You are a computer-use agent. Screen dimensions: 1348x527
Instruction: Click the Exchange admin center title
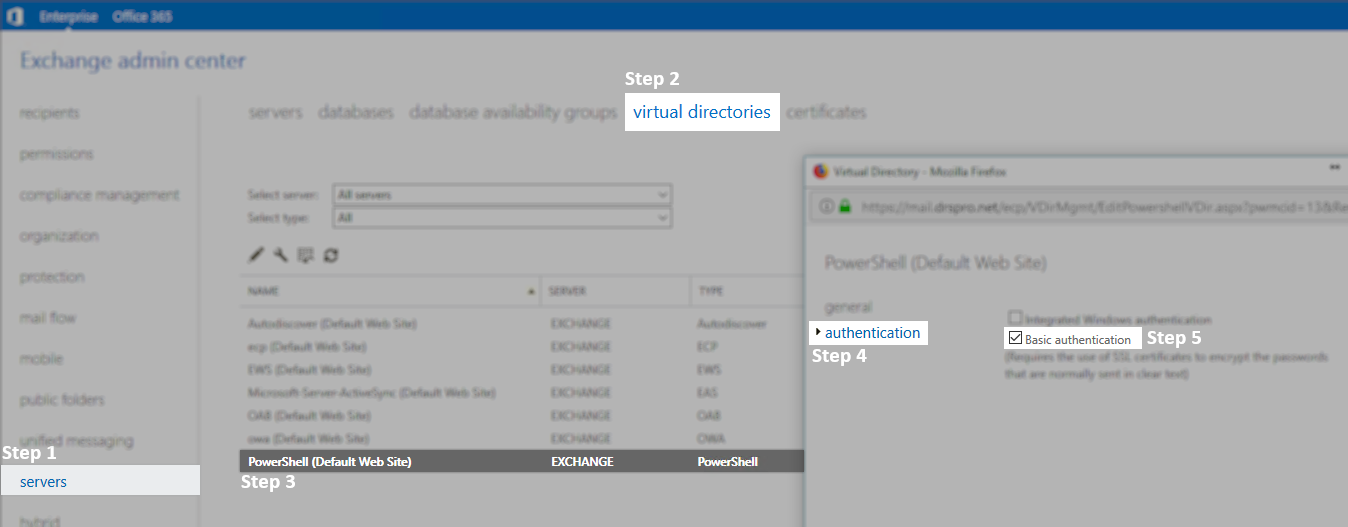[x=133, y=61]
